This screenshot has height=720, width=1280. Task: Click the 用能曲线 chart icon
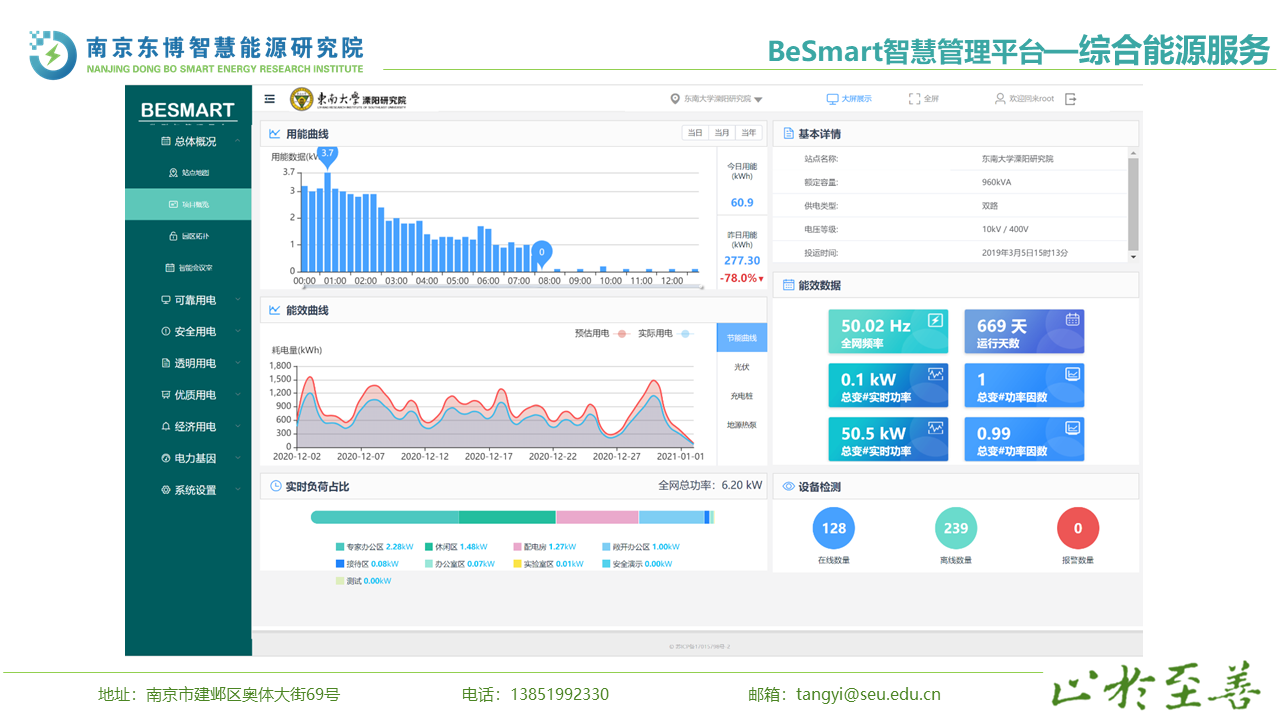coord(275,133)
